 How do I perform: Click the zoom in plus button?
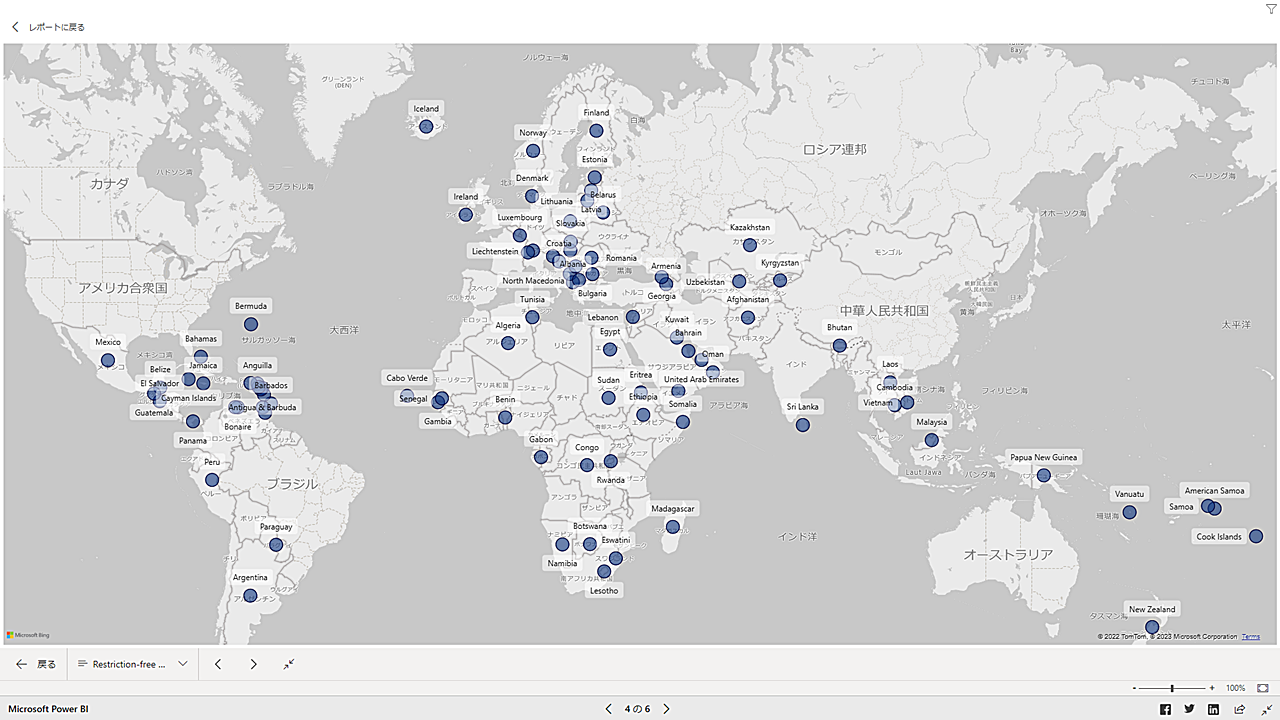(x=1212, y=688)
